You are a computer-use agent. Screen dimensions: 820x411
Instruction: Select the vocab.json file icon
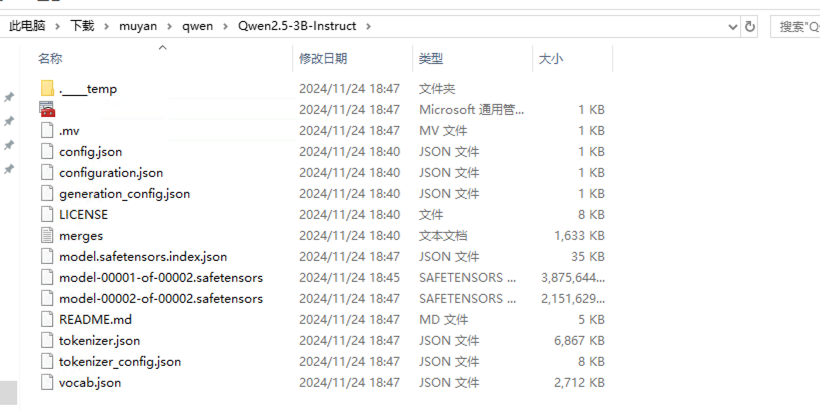(47, 383)
